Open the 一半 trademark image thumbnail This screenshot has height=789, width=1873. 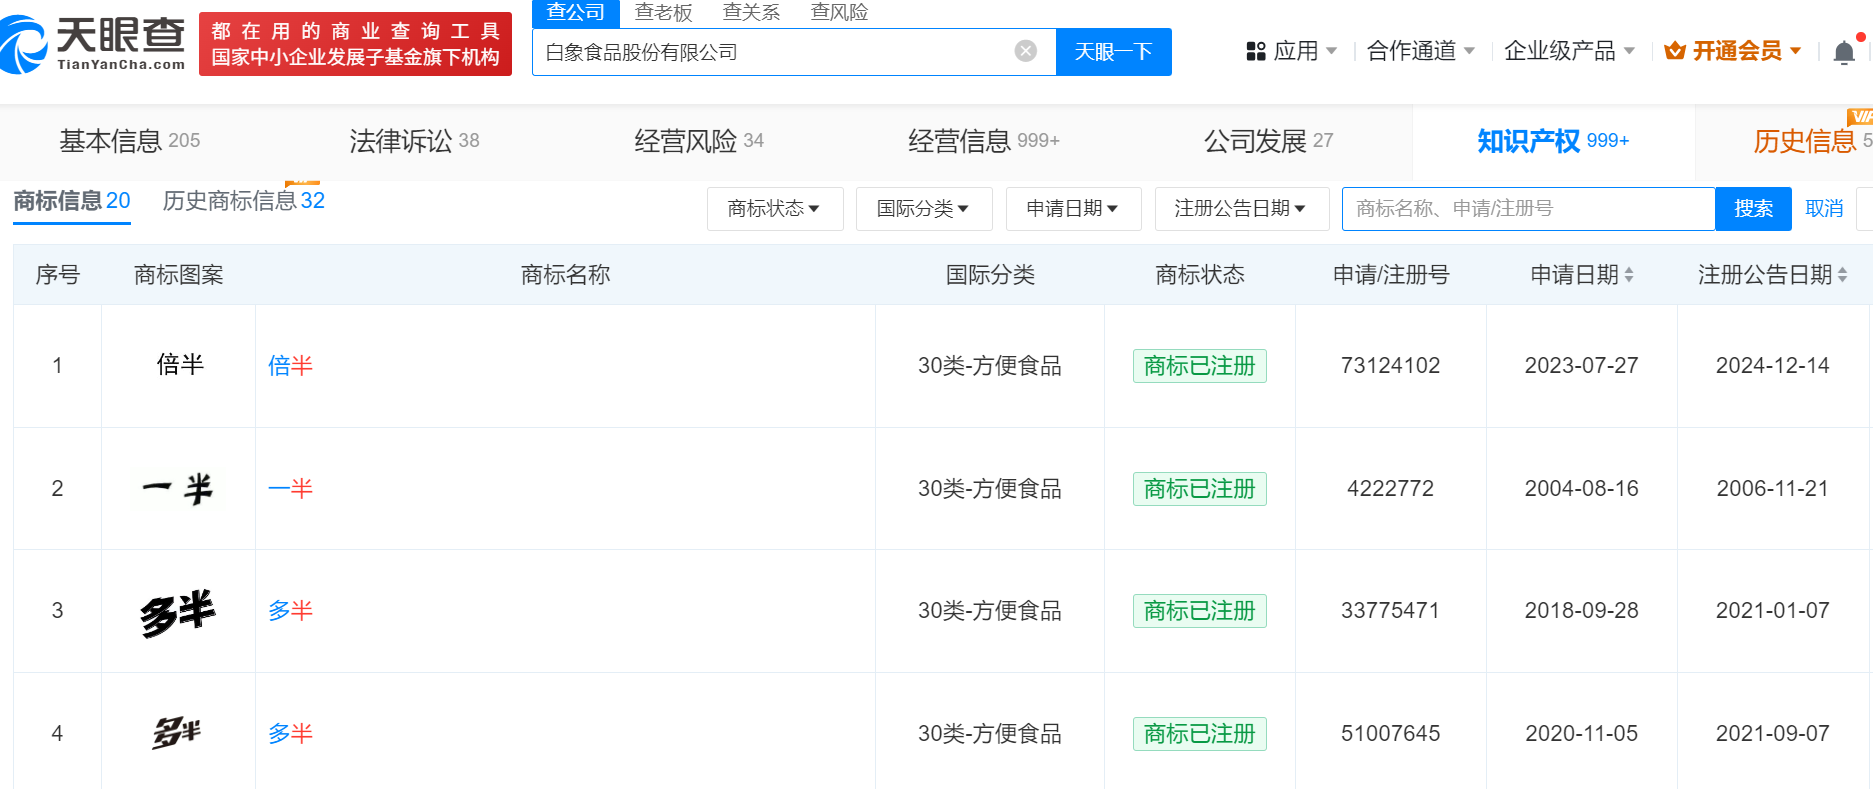(178, 489)
